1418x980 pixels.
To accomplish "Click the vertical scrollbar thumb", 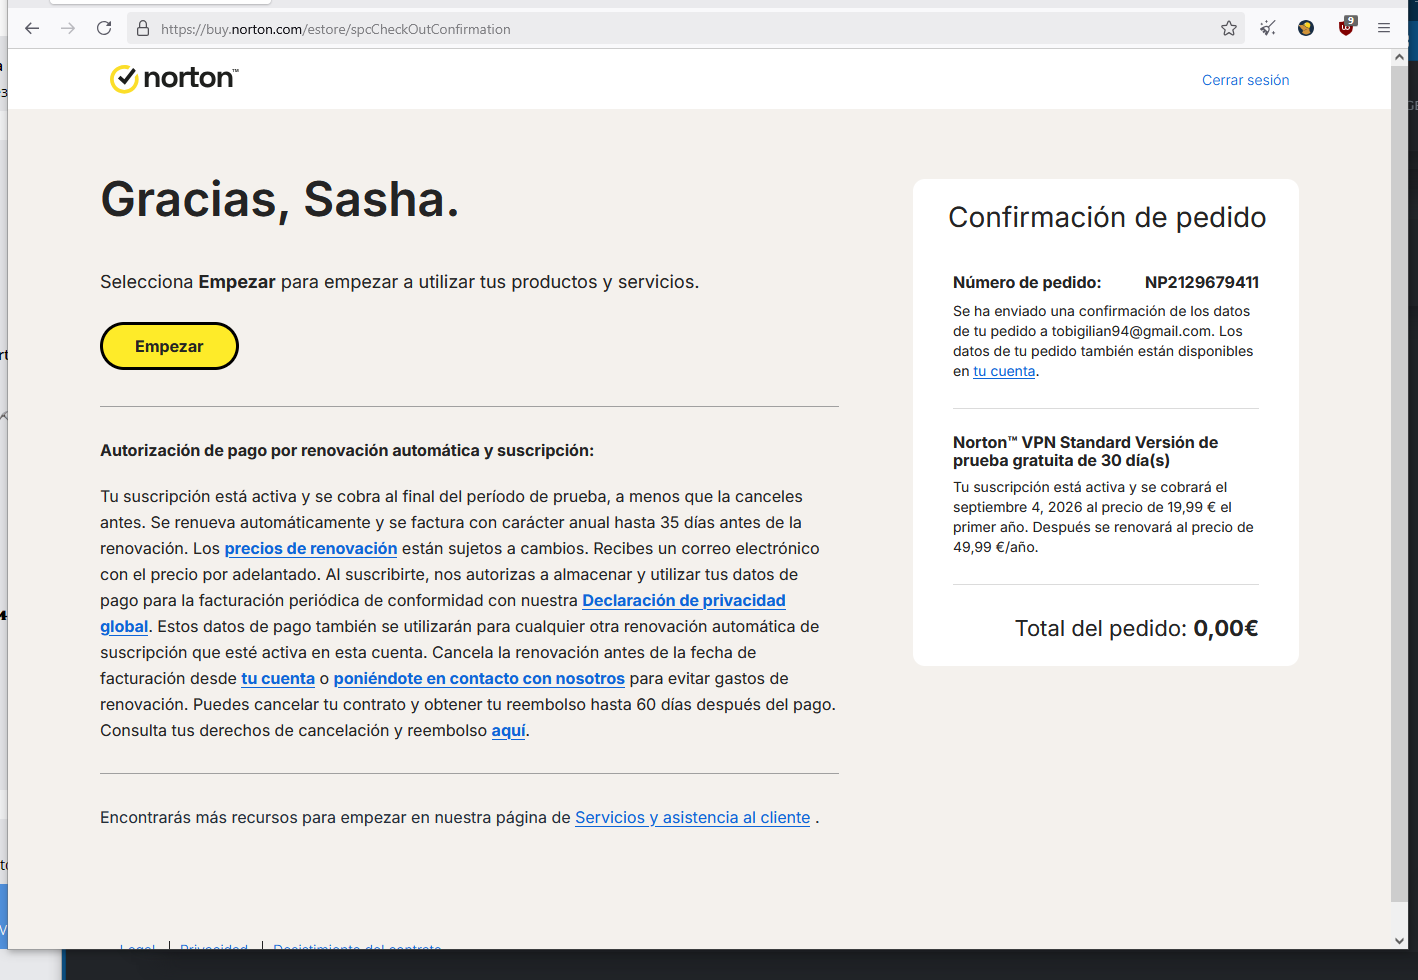I will (x=1399, y=485).
